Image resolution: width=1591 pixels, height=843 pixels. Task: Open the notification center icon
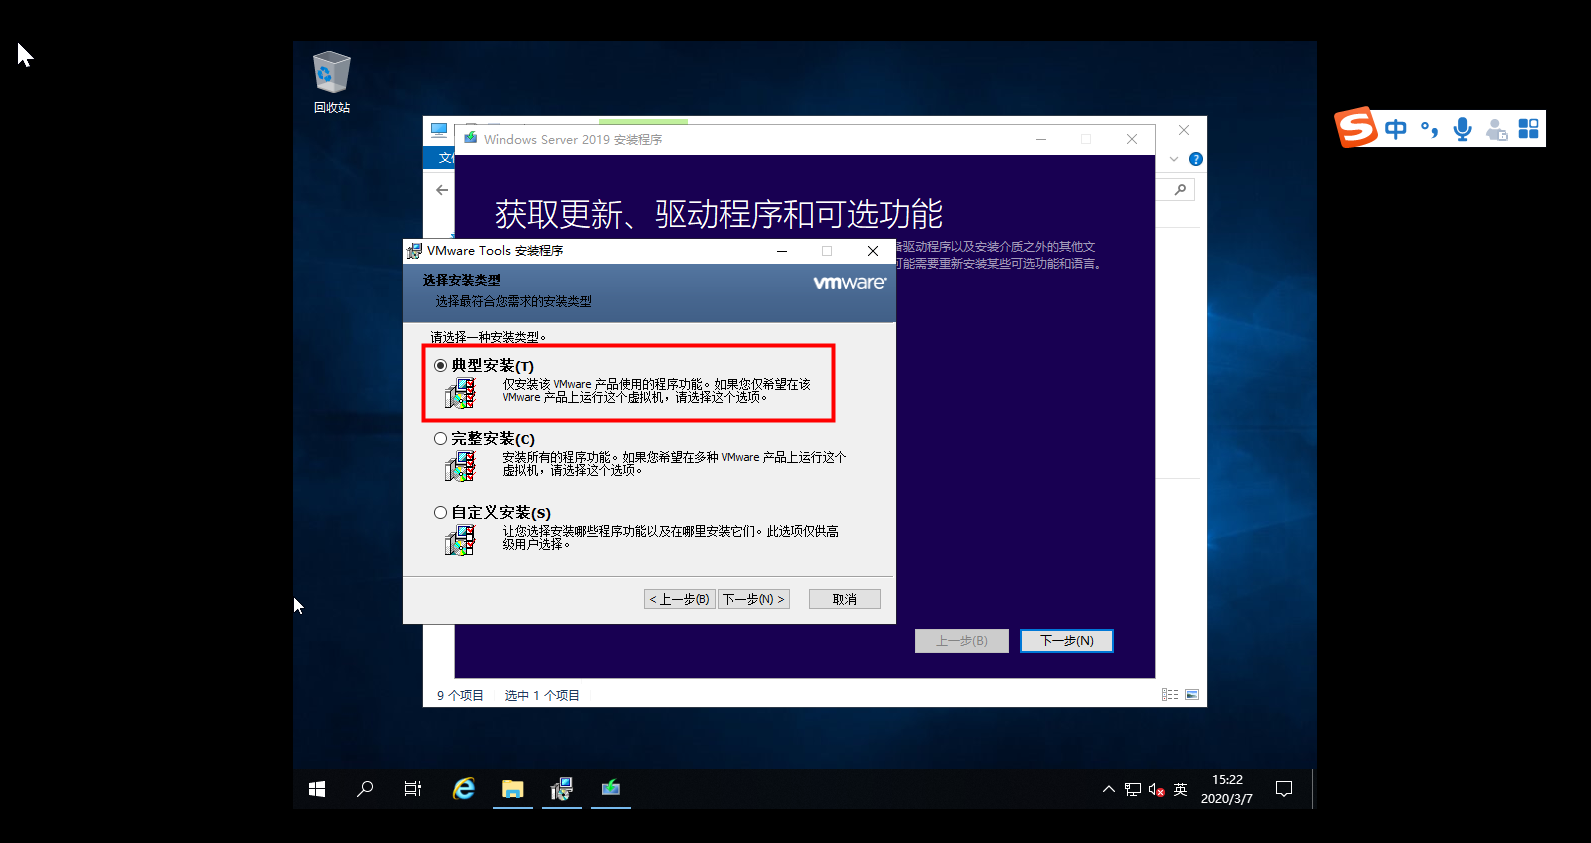coord(1284,789)
